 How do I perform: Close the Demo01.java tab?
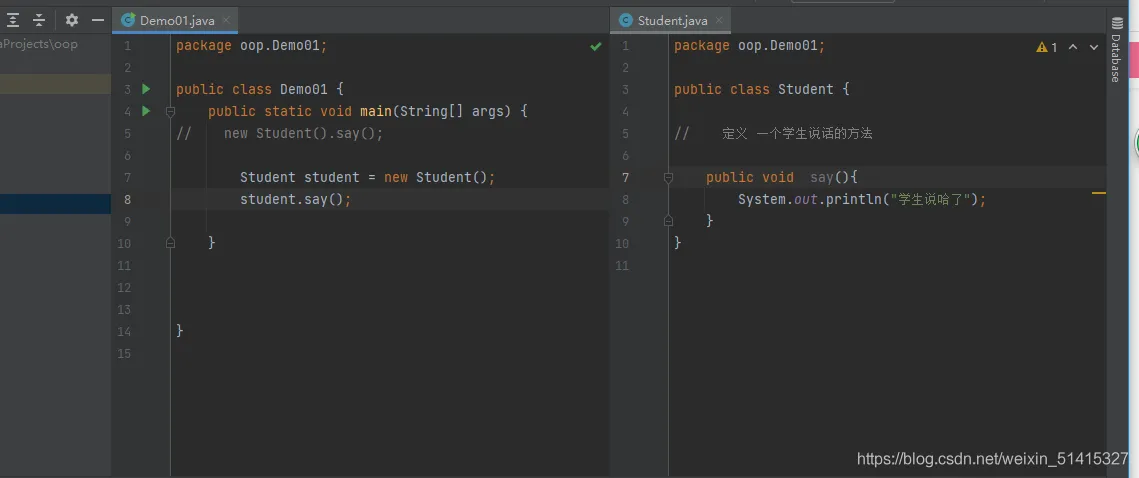[x=227, y=20]
